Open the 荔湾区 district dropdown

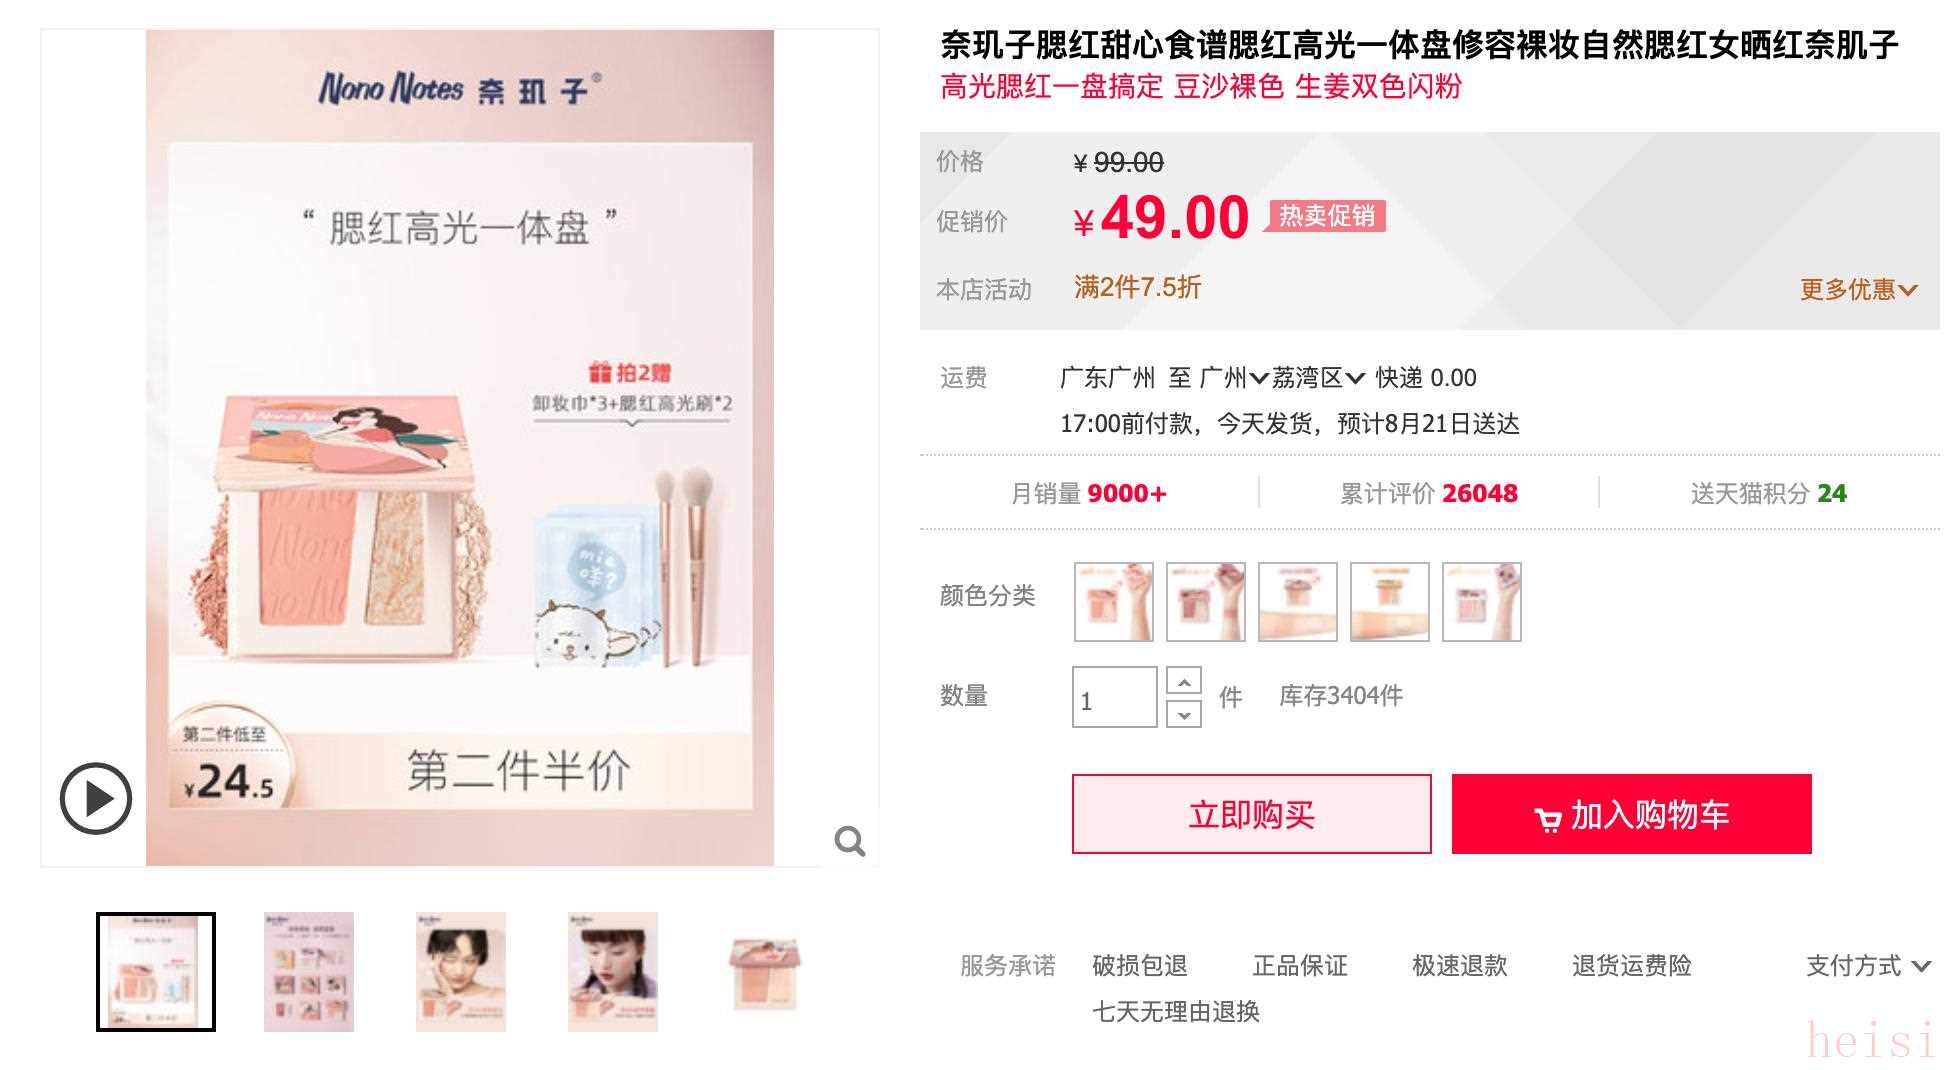point(1318,378)
